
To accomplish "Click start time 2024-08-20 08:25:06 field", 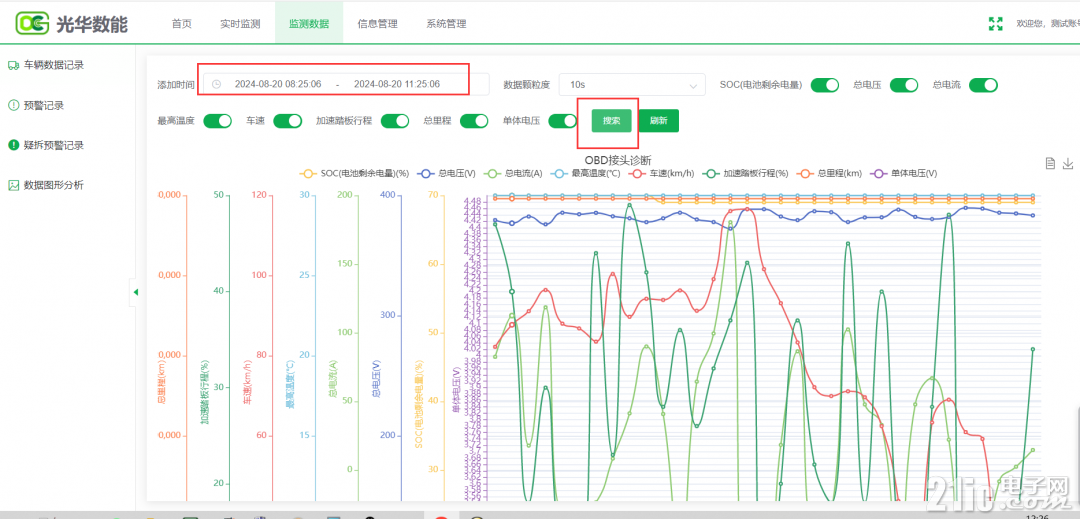I will point(278,85).
